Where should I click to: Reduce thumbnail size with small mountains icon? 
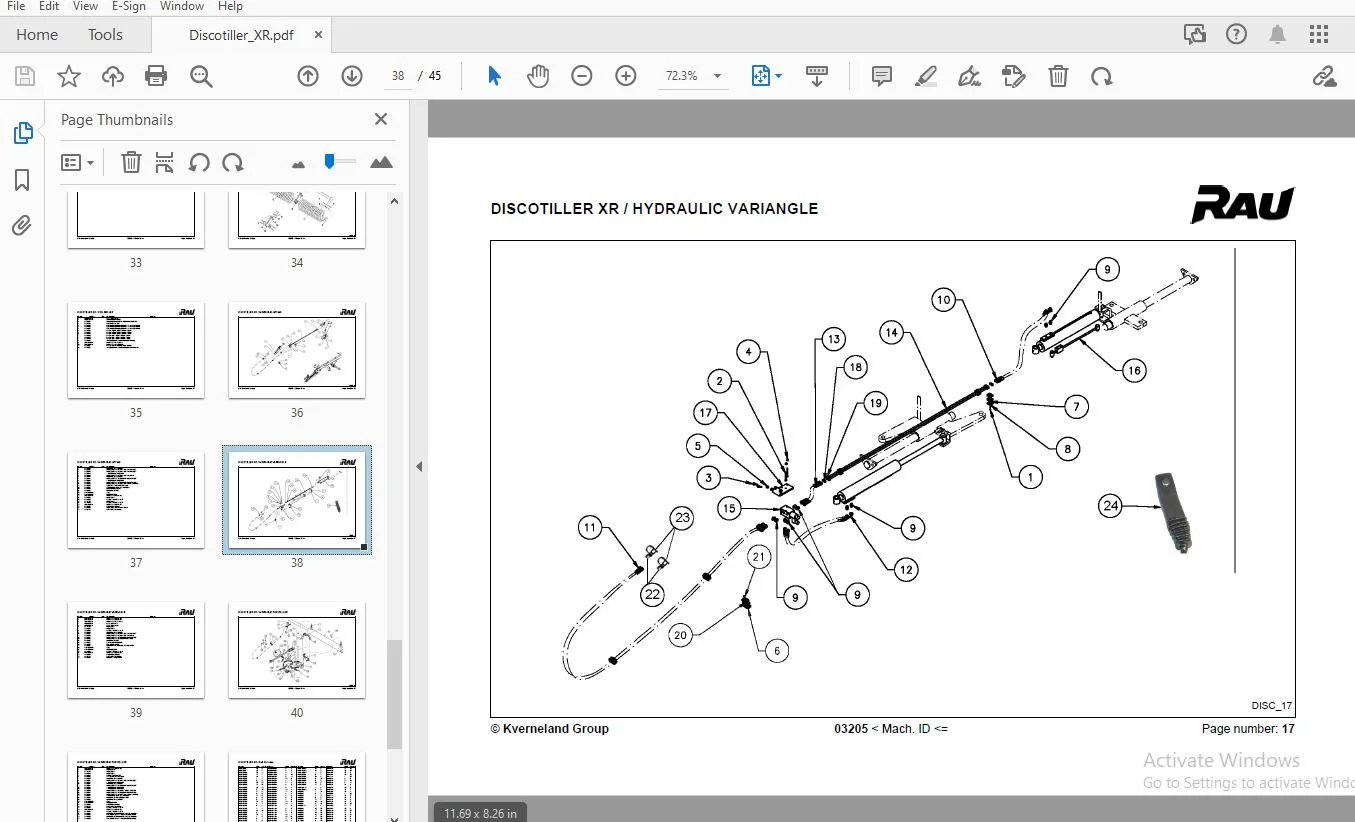click(298, 163)
